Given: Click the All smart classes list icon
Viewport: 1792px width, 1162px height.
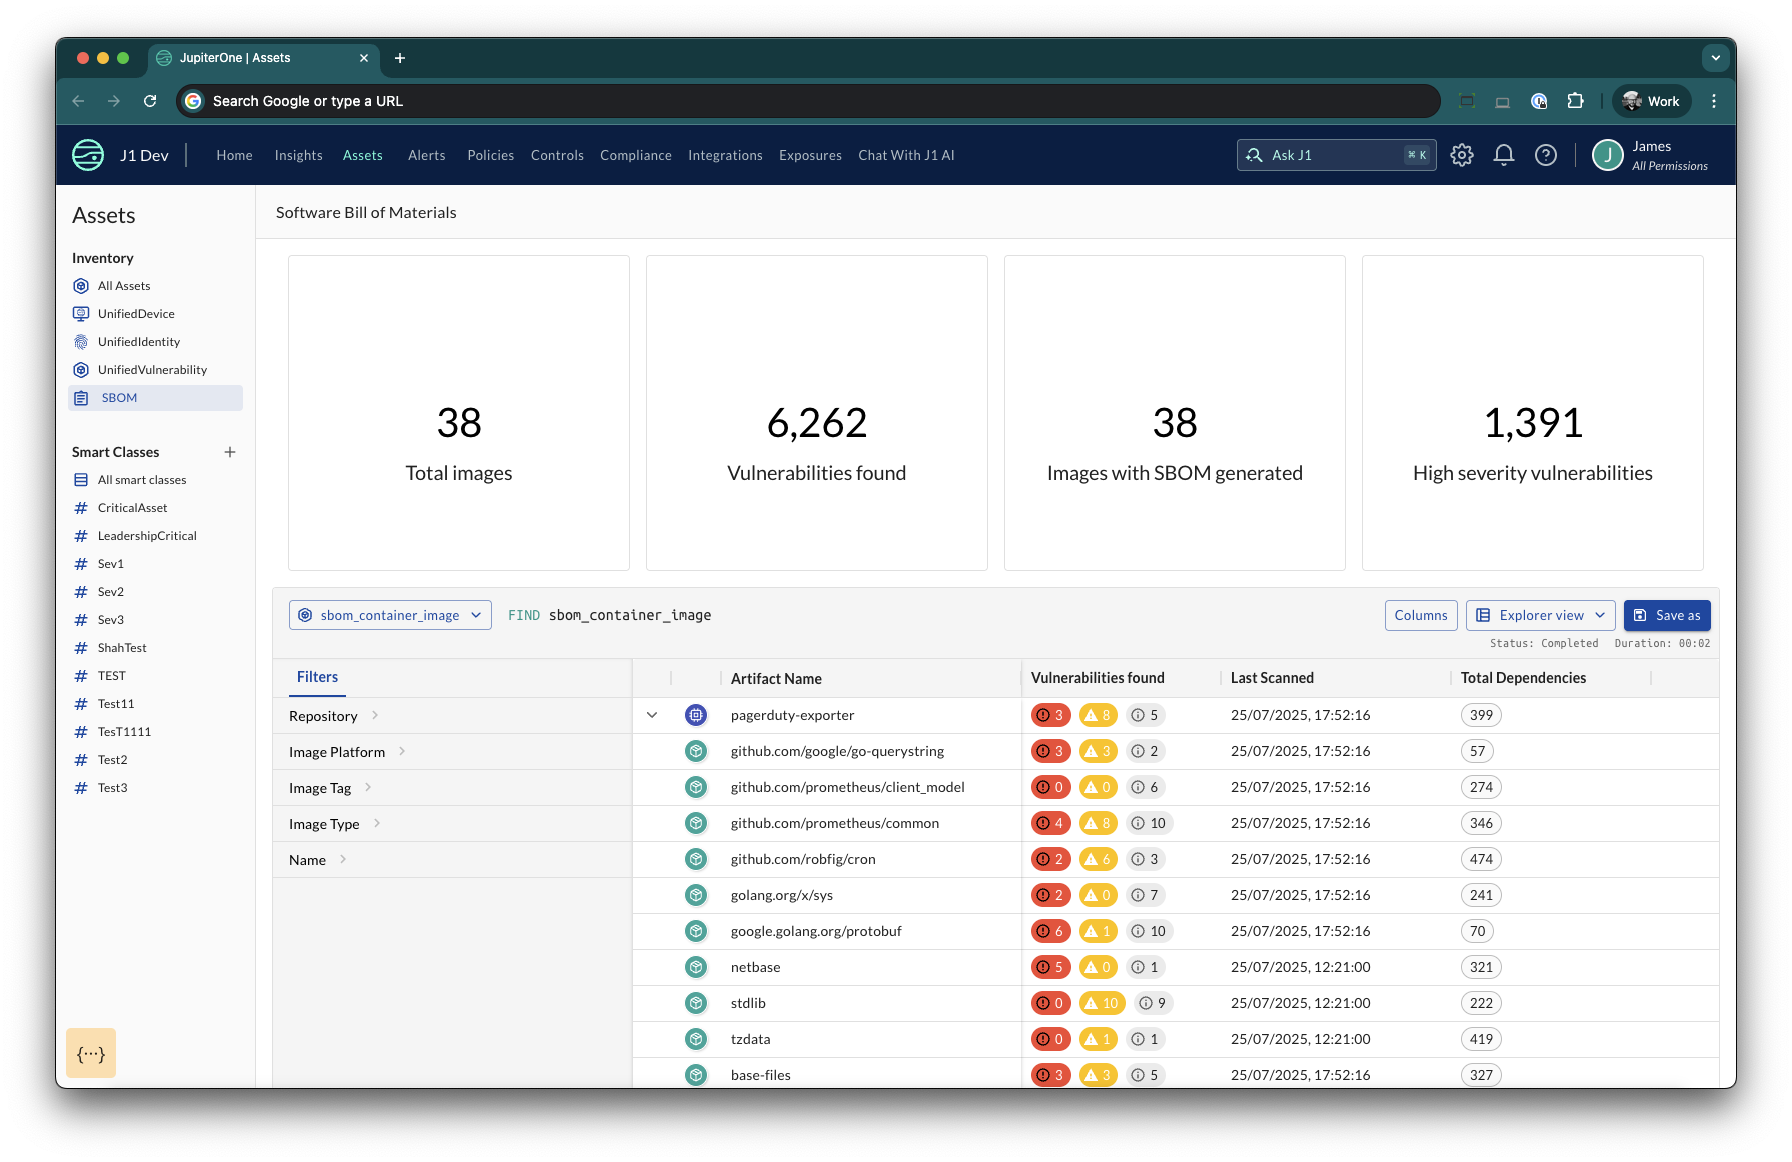Looking at the screenshot, I should [81, 480].
